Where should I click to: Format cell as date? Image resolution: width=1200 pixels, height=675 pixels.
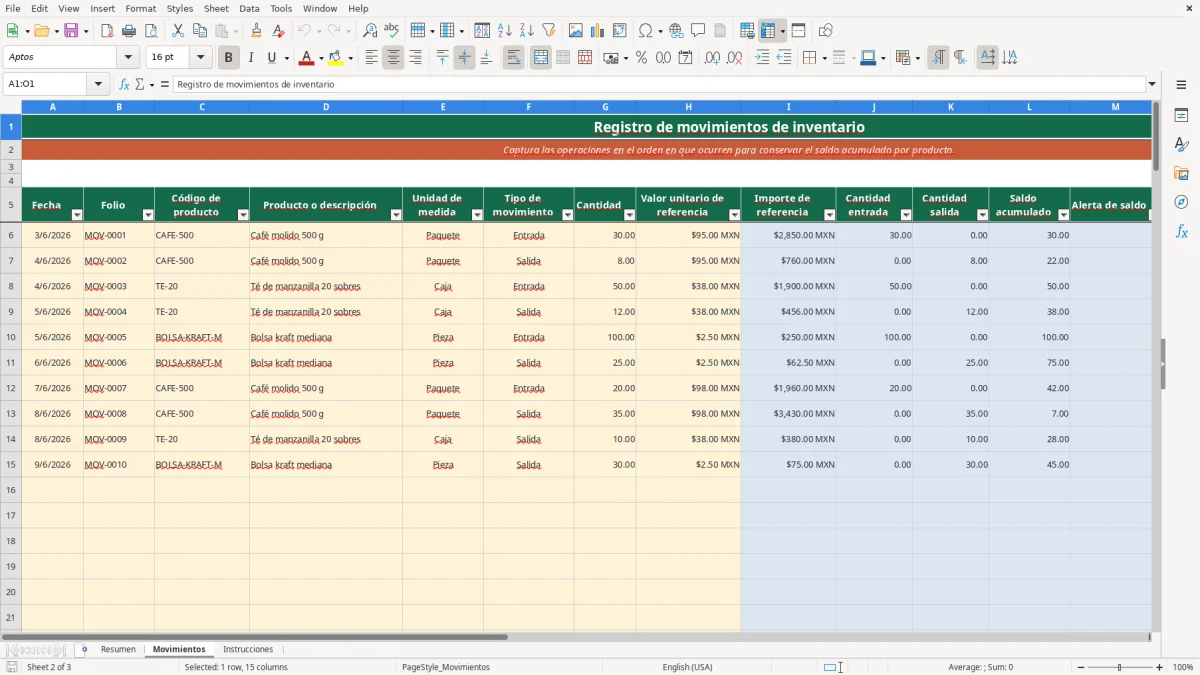(685, 58)
